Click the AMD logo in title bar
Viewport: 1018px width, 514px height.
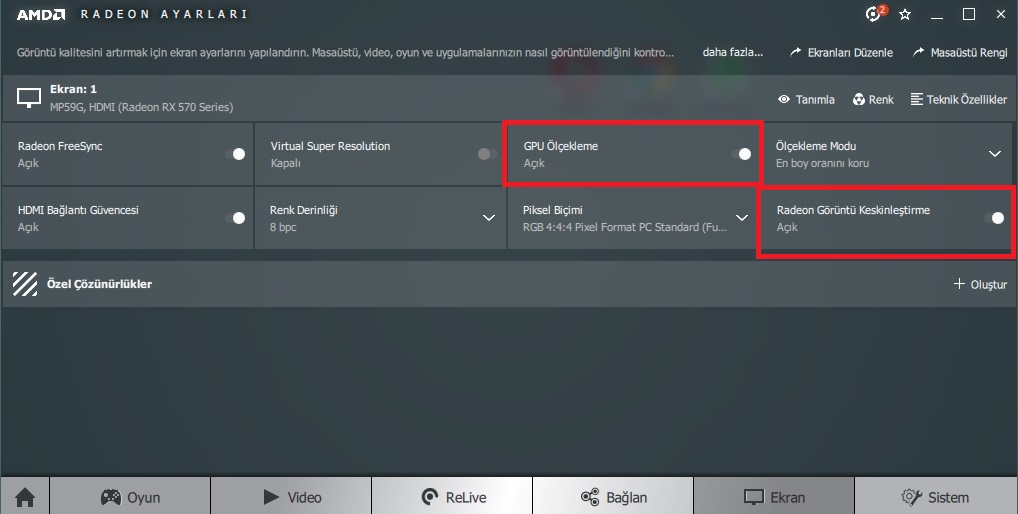point(41,14)
